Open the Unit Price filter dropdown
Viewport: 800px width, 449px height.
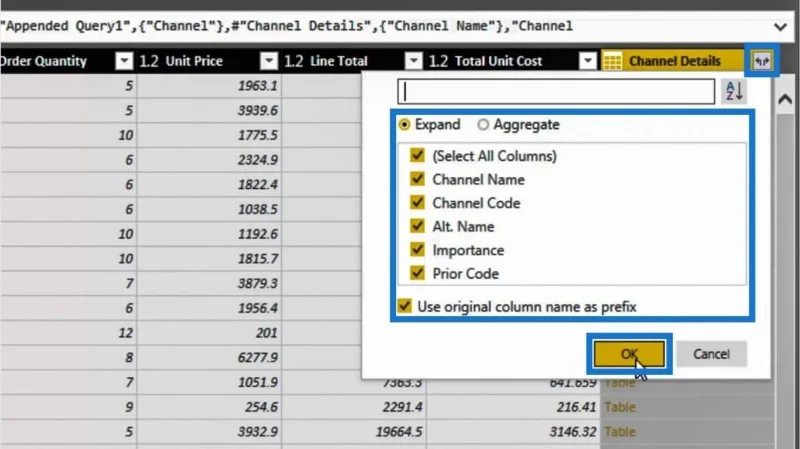click(x=269, y=61)
